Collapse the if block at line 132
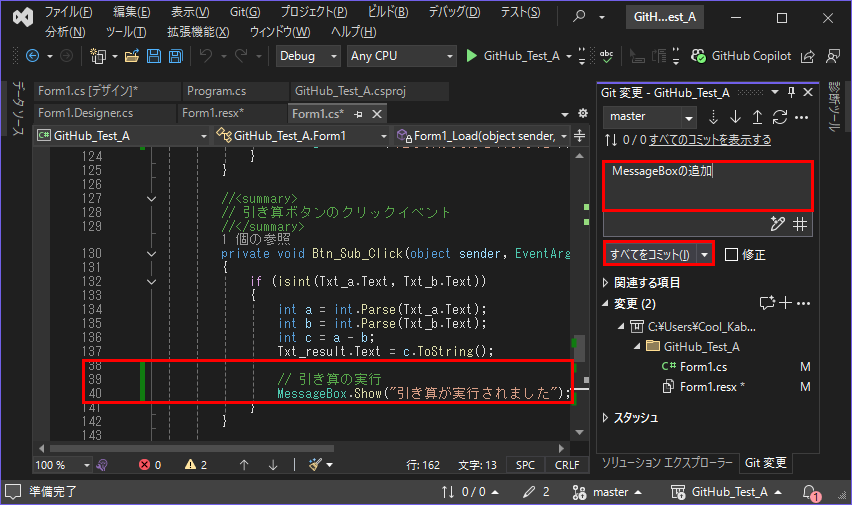Viewport: 852px width, 505px height. (x=152, y=282)
